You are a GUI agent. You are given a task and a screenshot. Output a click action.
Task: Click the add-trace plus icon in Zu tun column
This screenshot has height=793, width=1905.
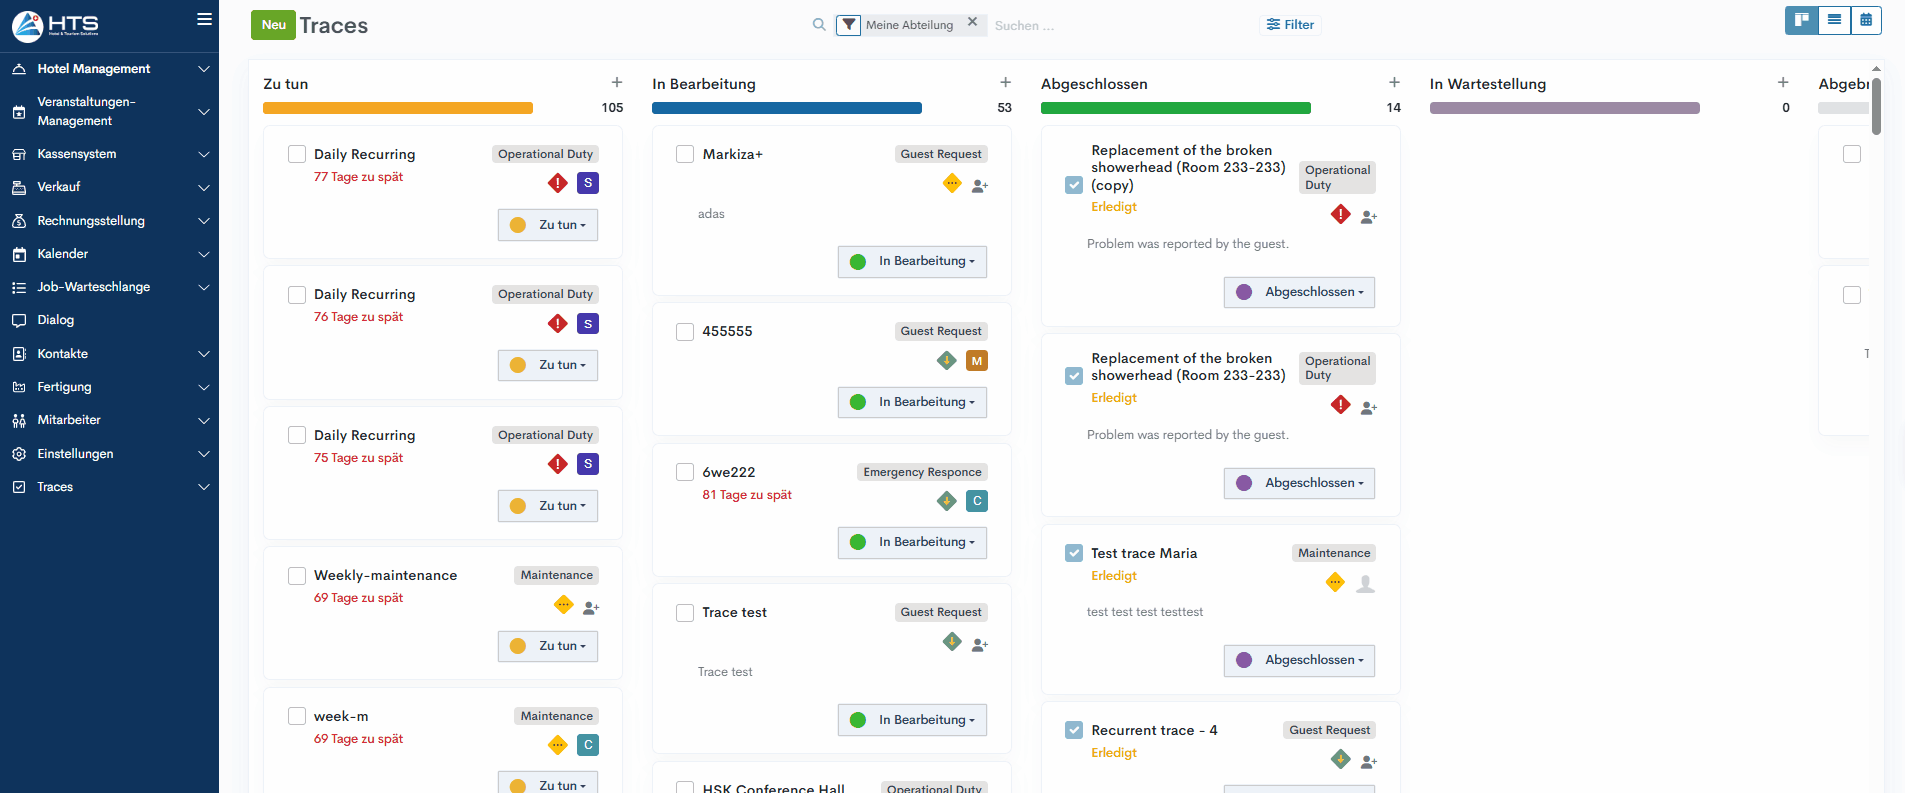pos(617,83)
